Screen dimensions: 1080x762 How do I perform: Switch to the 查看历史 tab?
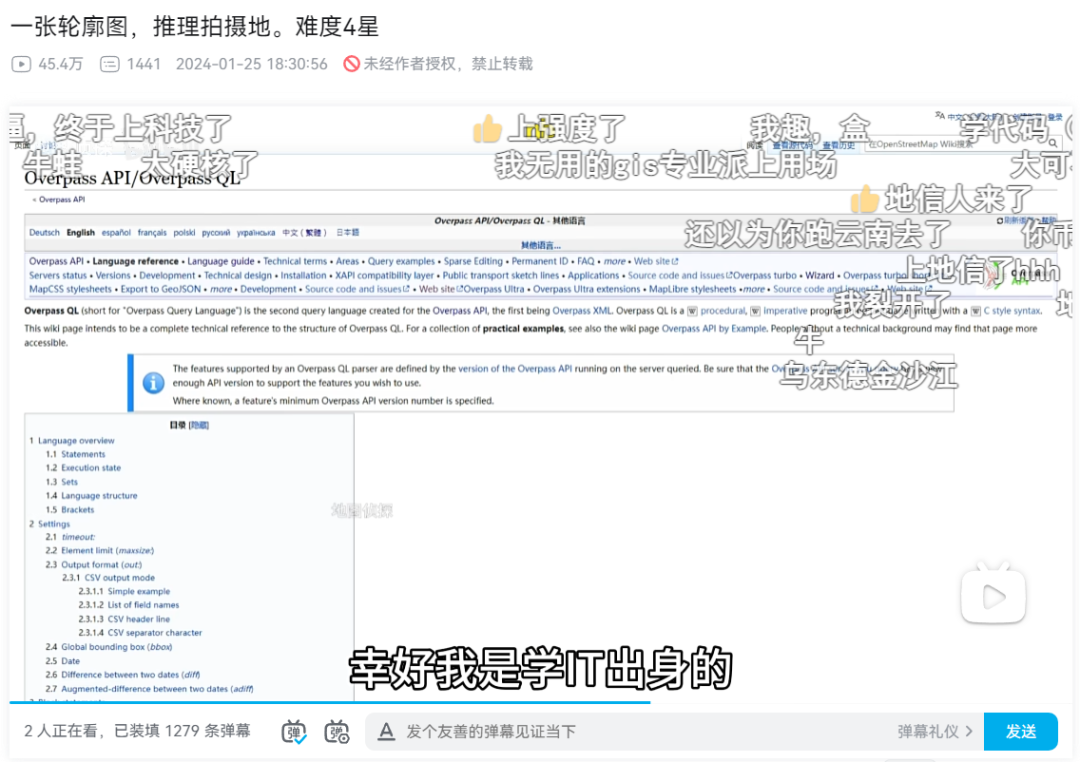click(x=839, y=145)
